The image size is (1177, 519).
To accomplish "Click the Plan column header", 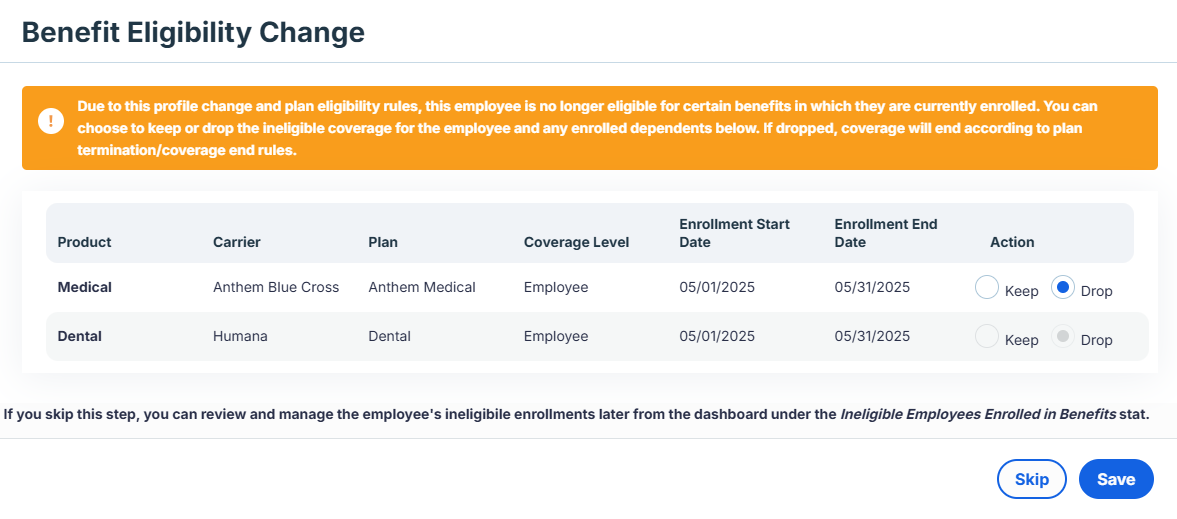I will [383, 242].
